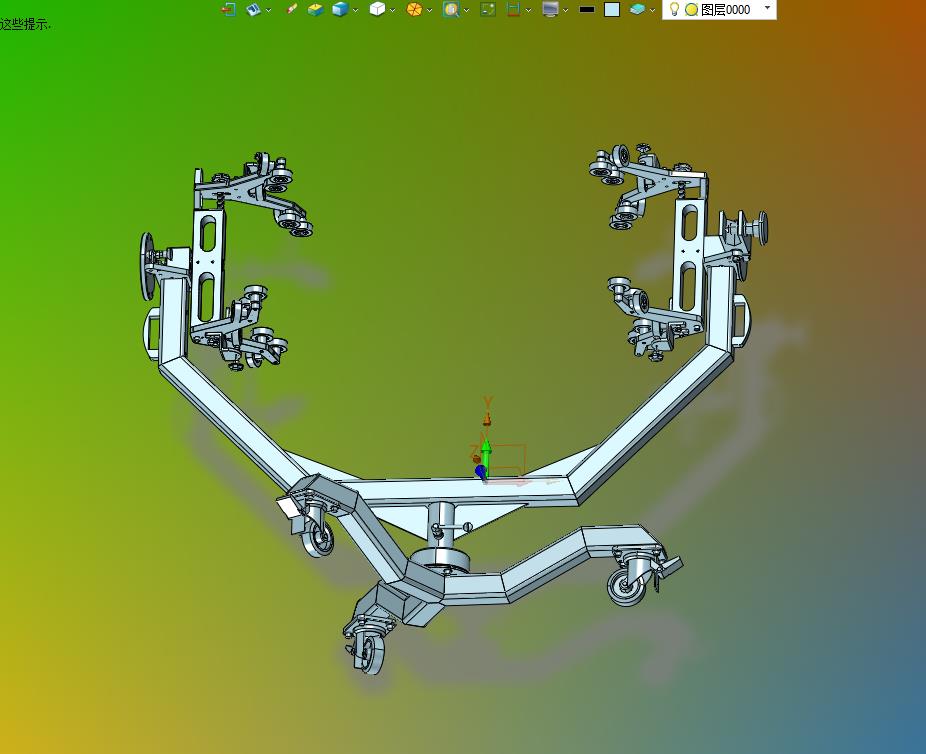Open the monitor display dropdown arrow
This screenshot has width=926, height=754.
pos(565,10)
